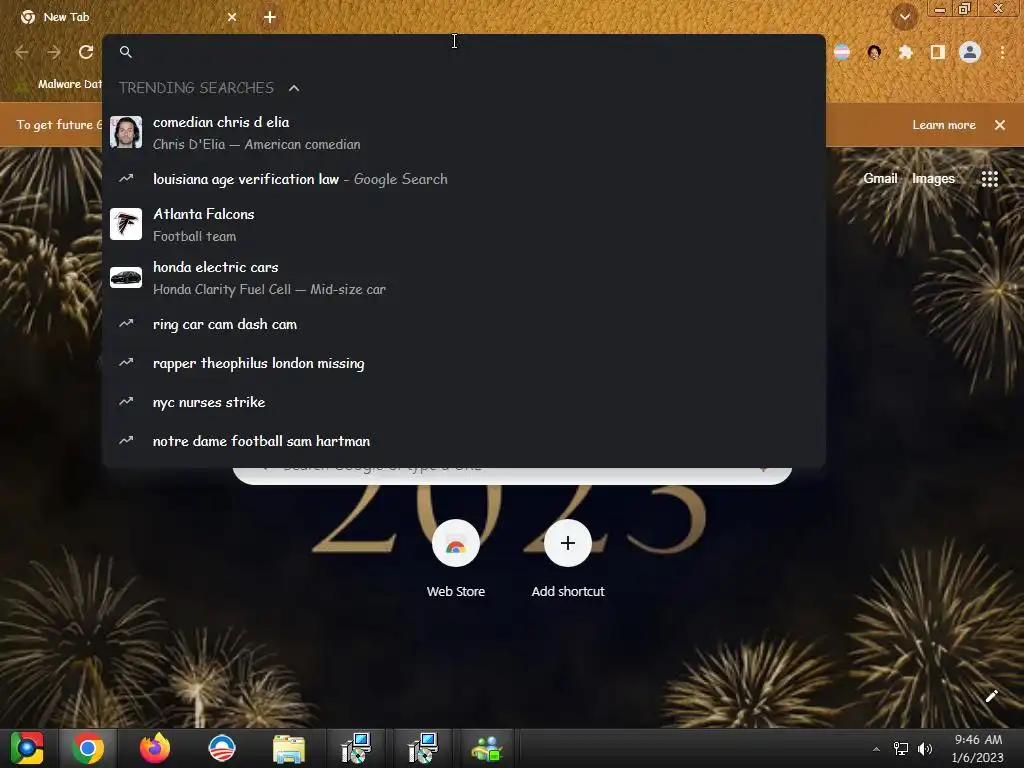
Task: Close the New Tab tab
Action: click(x=232, y=17)
